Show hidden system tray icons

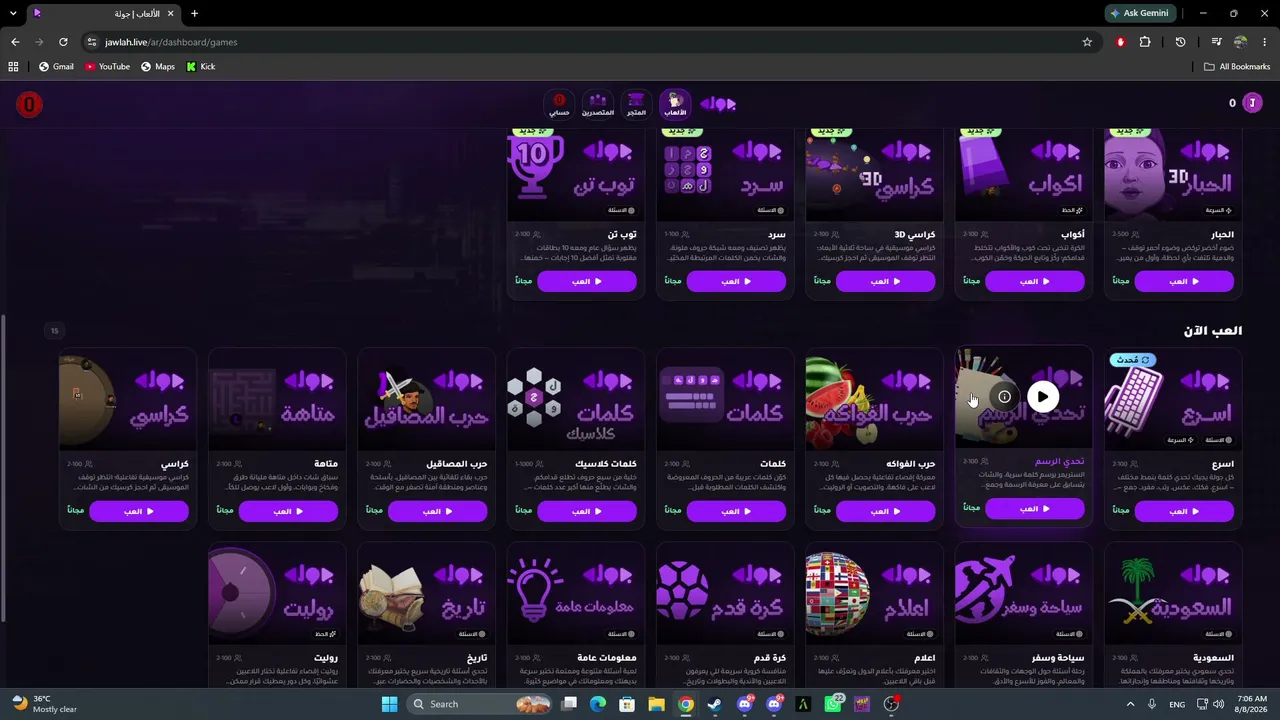point(1131,704)
